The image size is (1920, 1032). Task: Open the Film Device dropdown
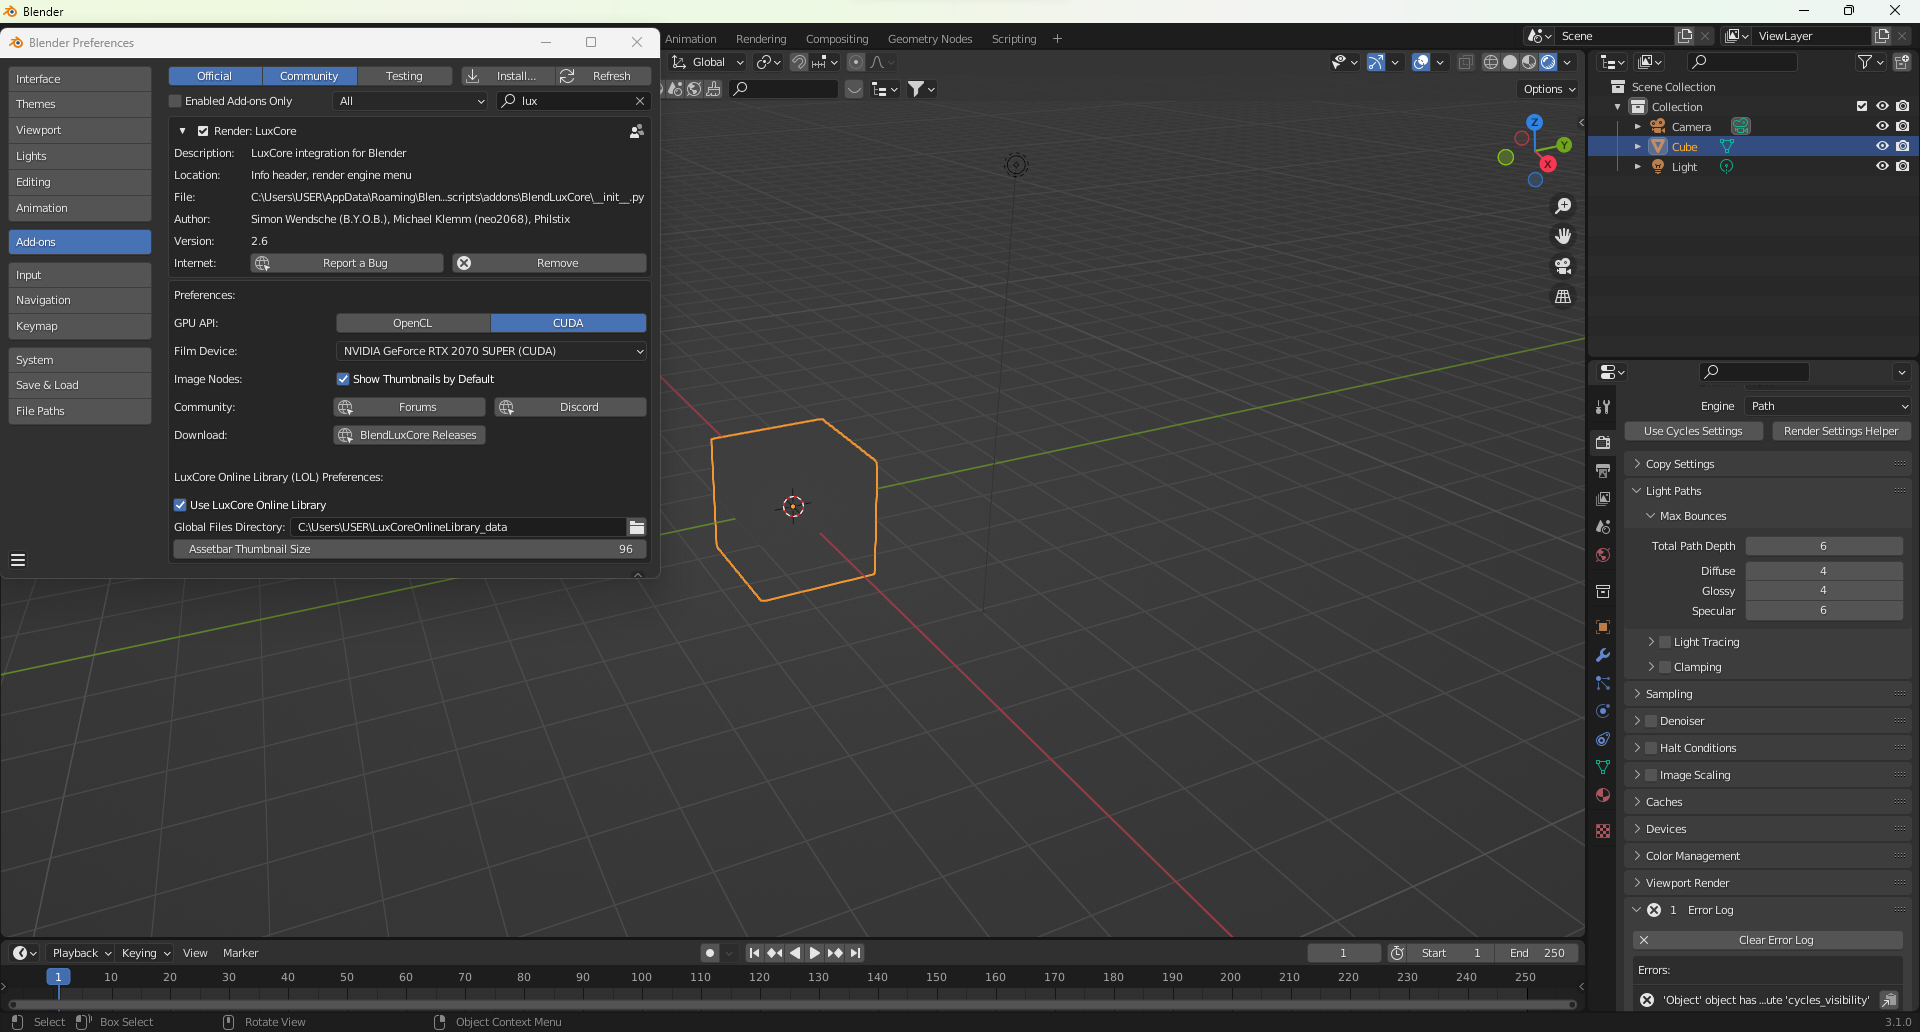[x=491, y=351]
